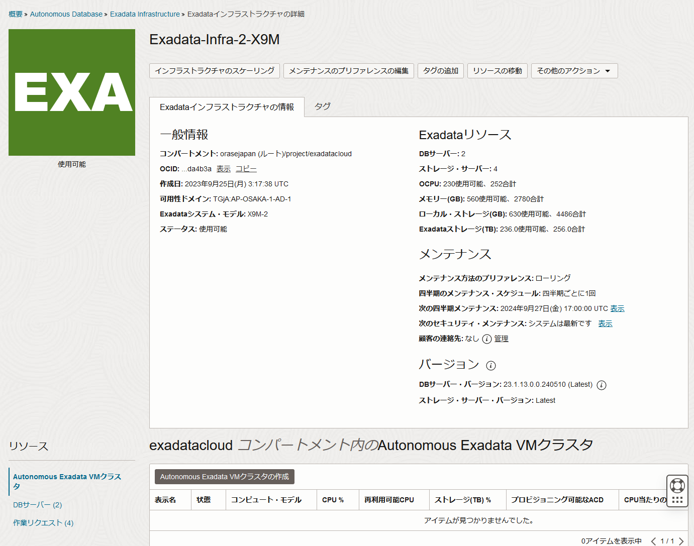Open 作業リクエスト (4) in resources list
The image size is (694, 546).
pyautogui.click(x=43, y=523)
